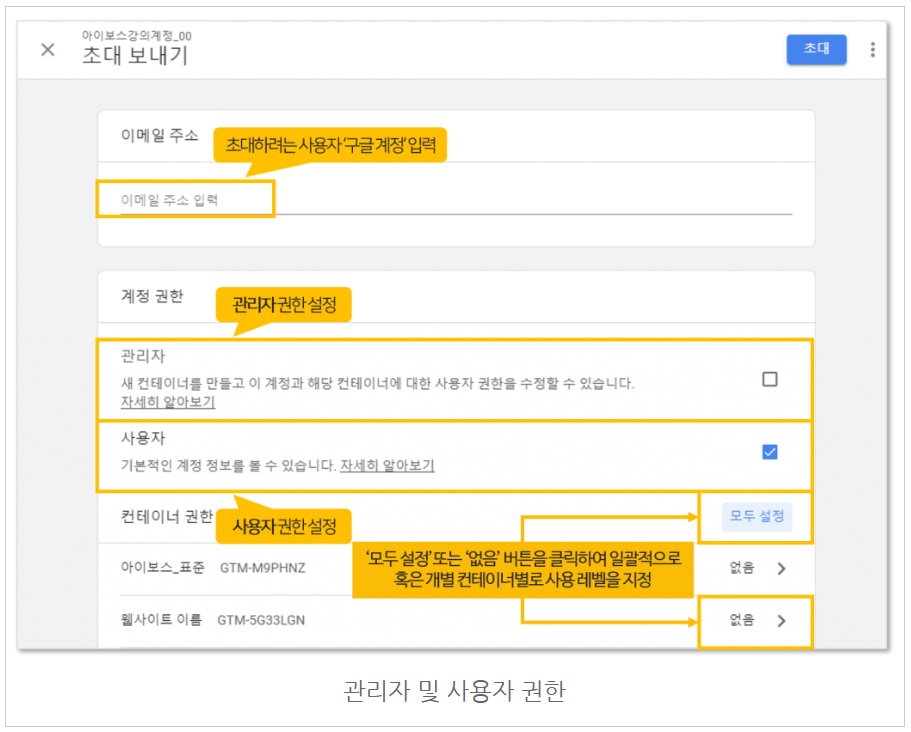Click the GTM-5G33LGN container ID

261,620
